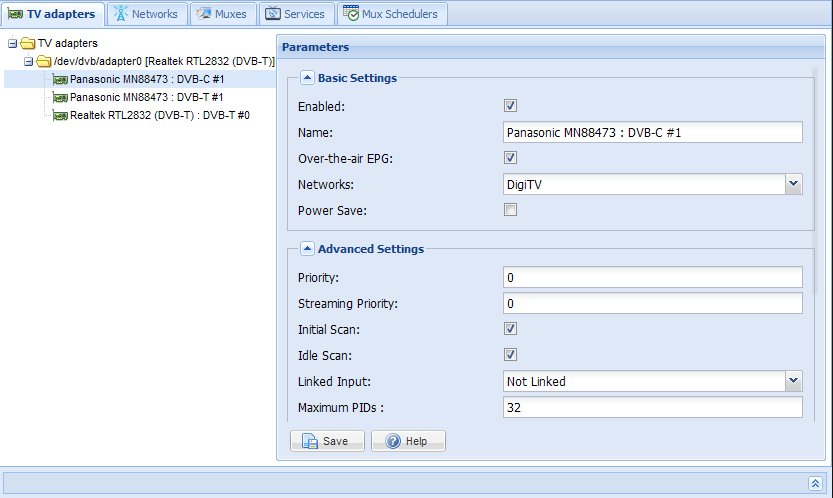Click the Priority input field

point(652,277)
